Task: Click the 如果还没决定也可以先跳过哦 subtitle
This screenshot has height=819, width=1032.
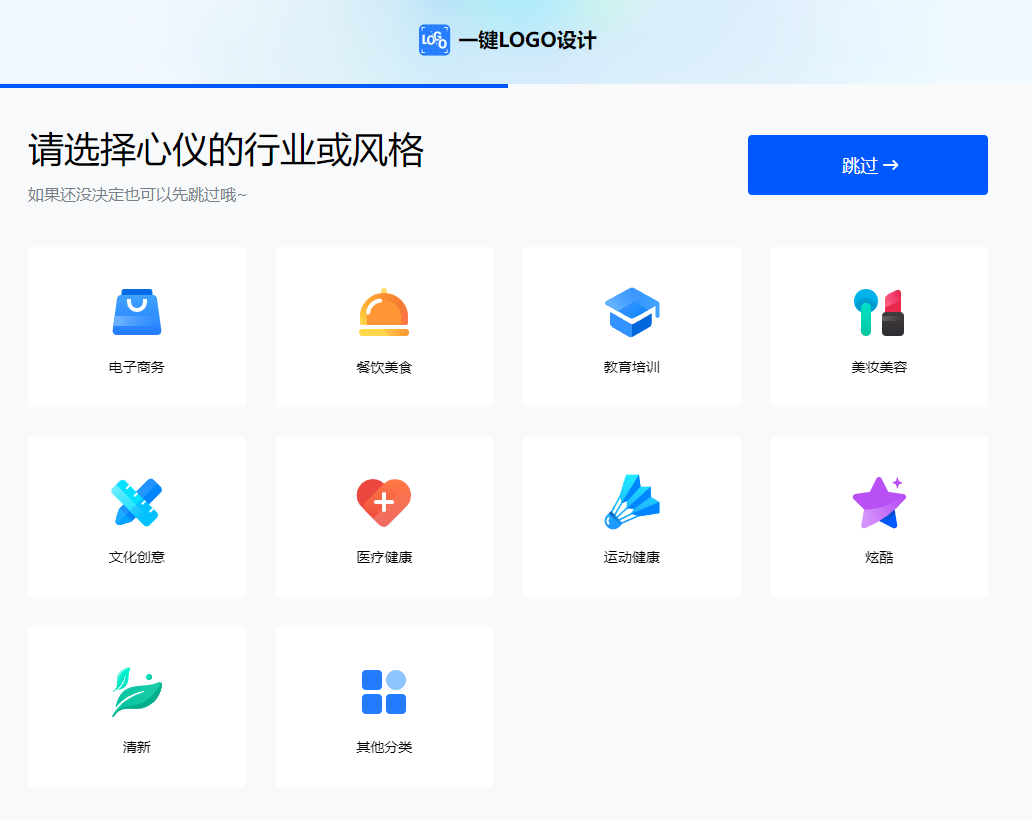Action: pyautogui.click(x=137, y=195)
